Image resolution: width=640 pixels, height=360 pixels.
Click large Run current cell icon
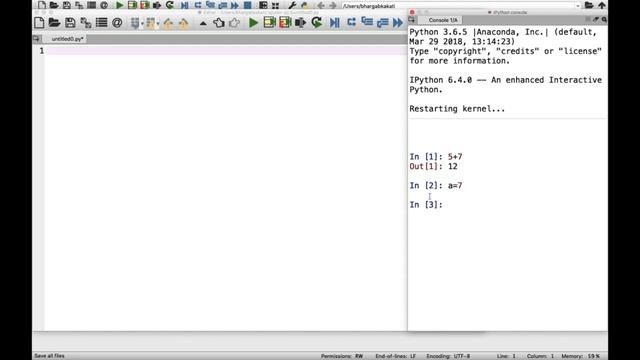[x=269, y=22]
